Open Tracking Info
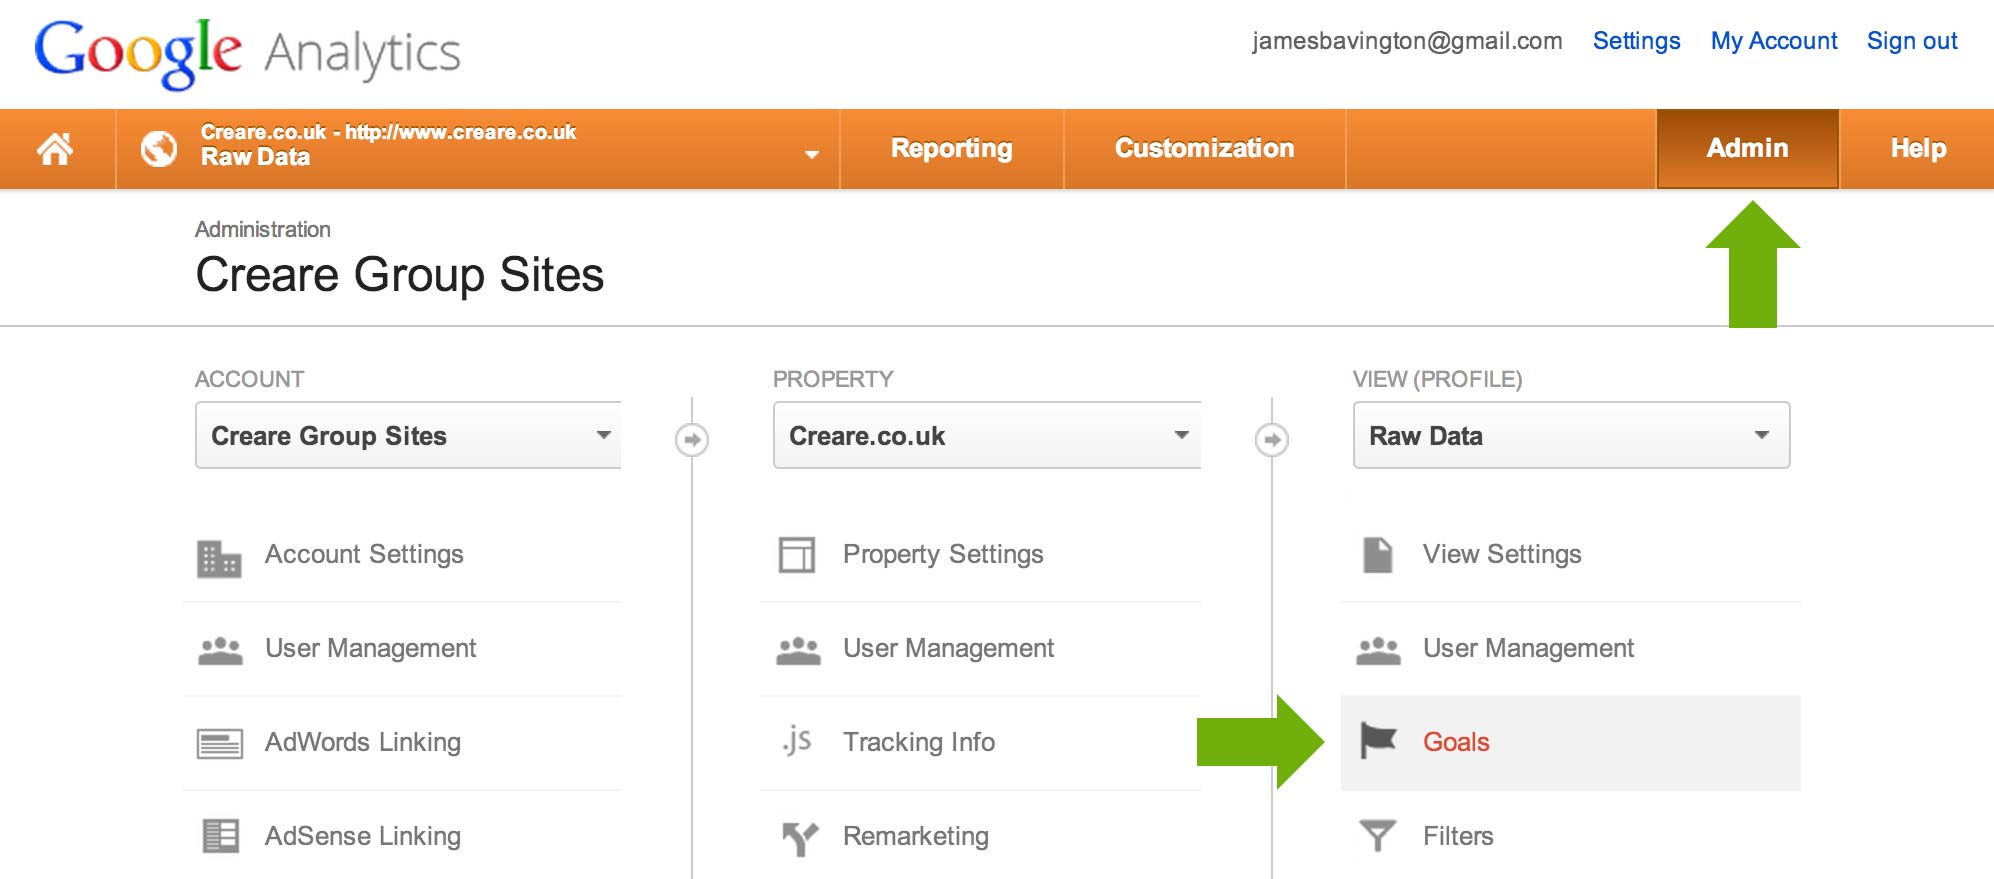Screen dimensions: 1994x879 pyautogui.click(x=918, y=742)
